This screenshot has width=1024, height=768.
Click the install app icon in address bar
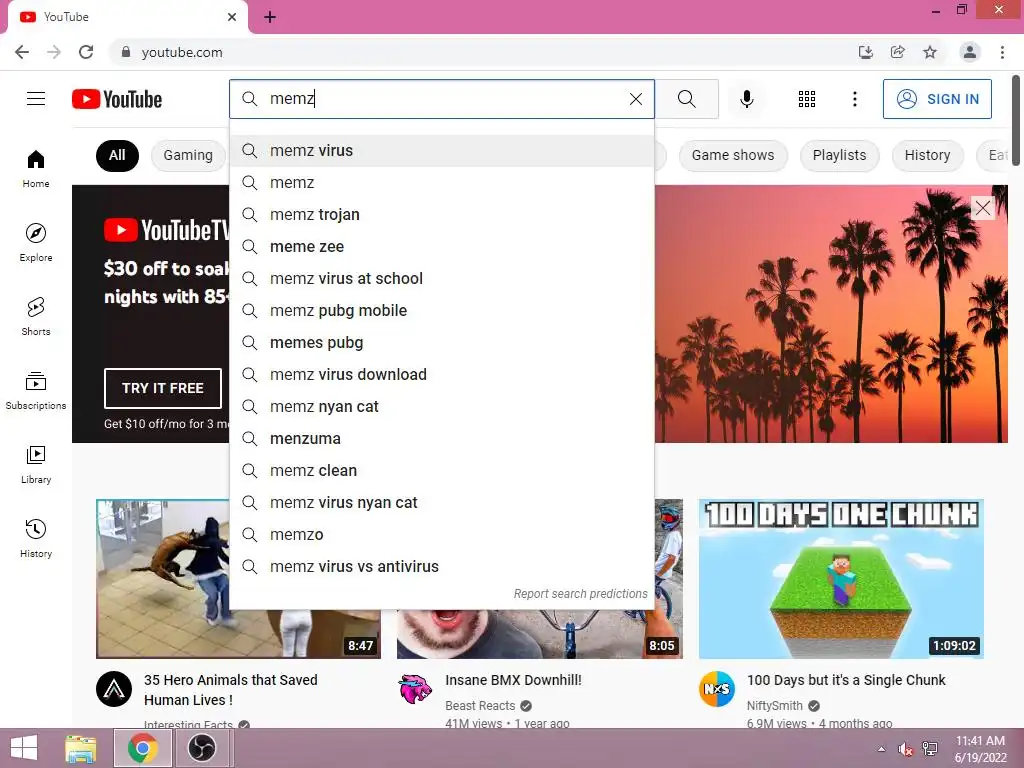(865, 52)
